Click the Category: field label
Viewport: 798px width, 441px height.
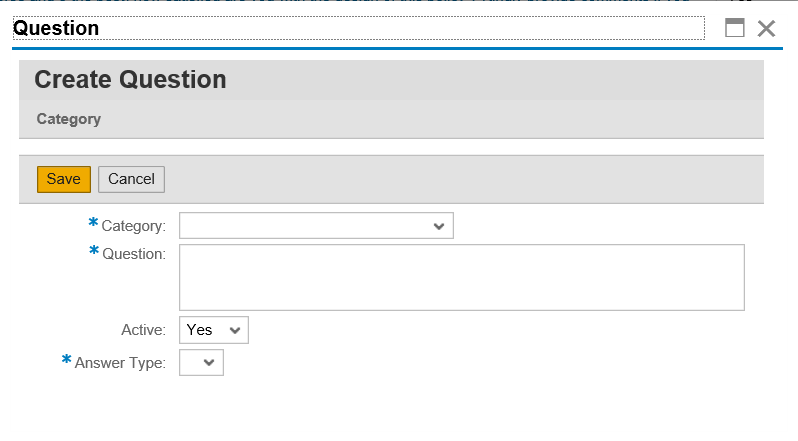(x=134, y=226)
